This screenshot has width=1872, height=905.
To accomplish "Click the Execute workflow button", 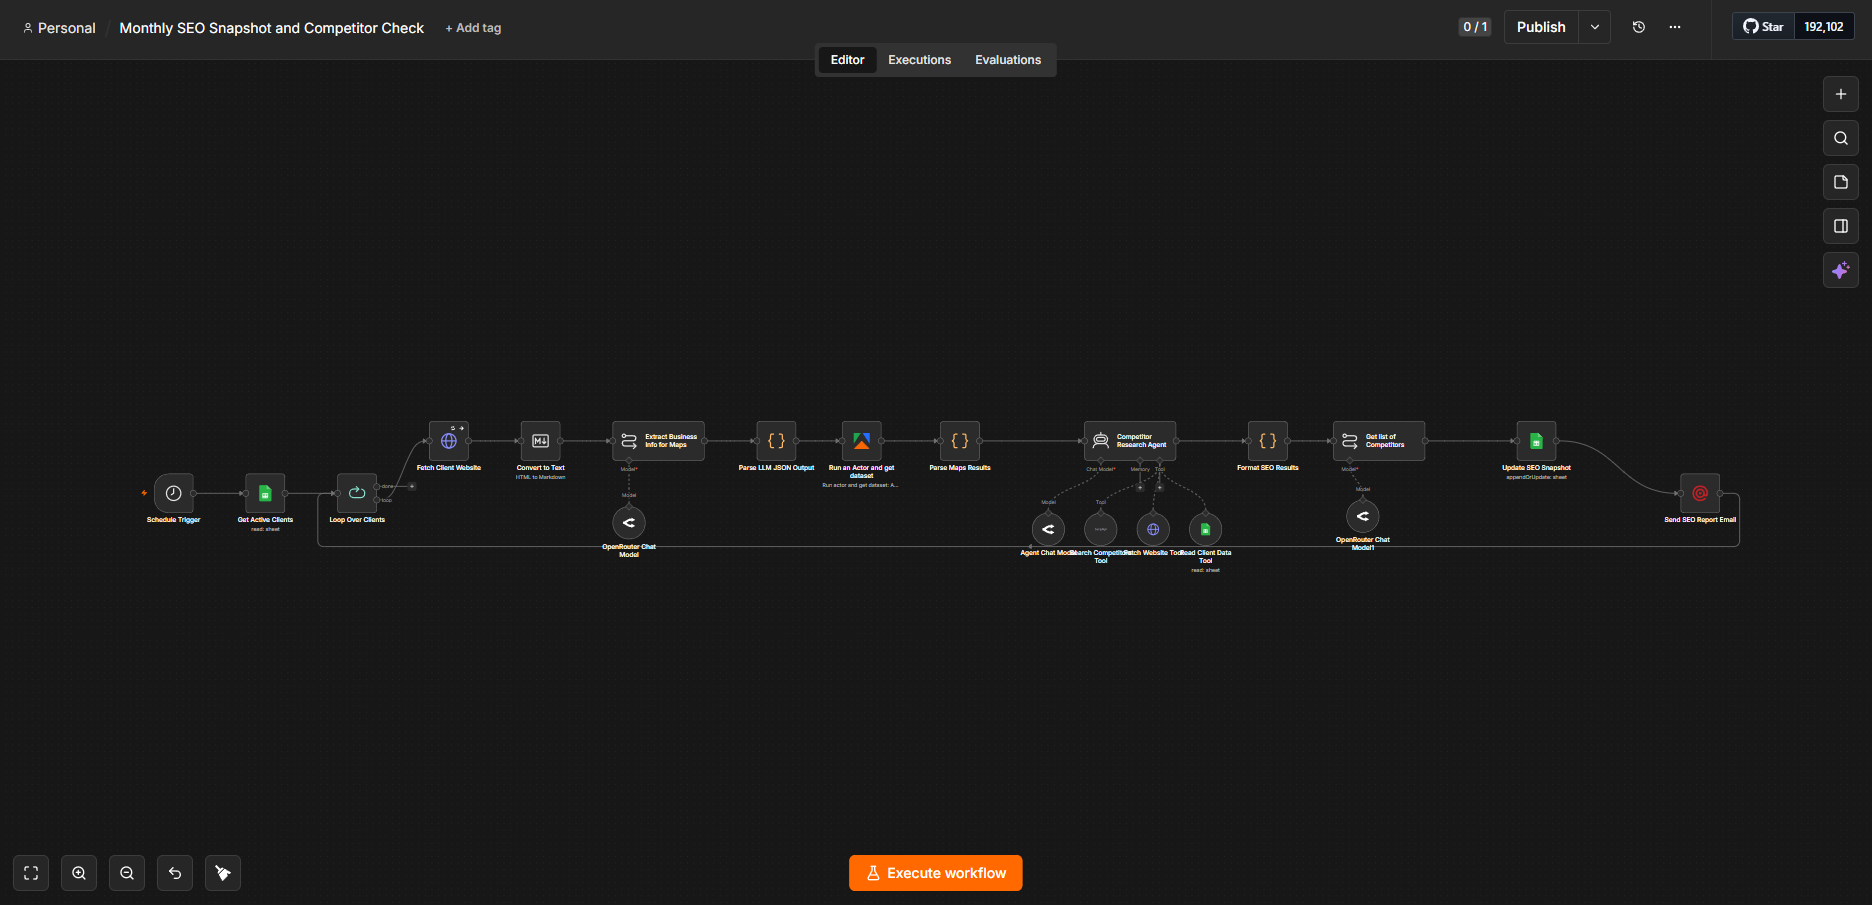I will click(936, 873).
